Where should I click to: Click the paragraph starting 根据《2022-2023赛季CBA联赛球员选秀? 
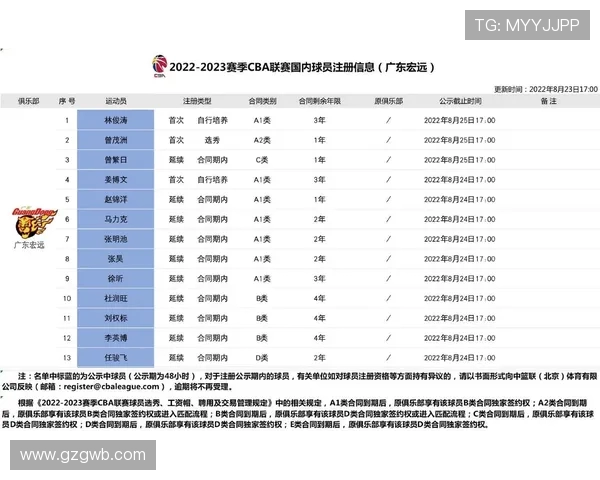[x=298, y=414]
